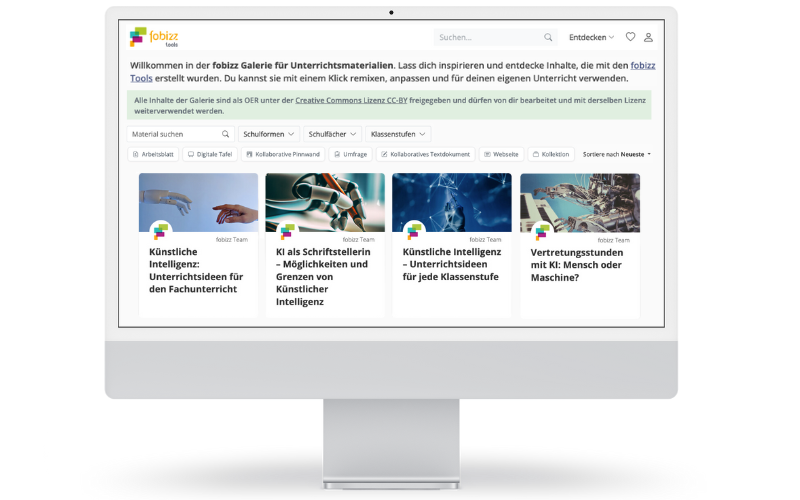Open the Entdecken menu
Image resolution: width=800 pixels, height=500 pixels.
pos(591,38)
